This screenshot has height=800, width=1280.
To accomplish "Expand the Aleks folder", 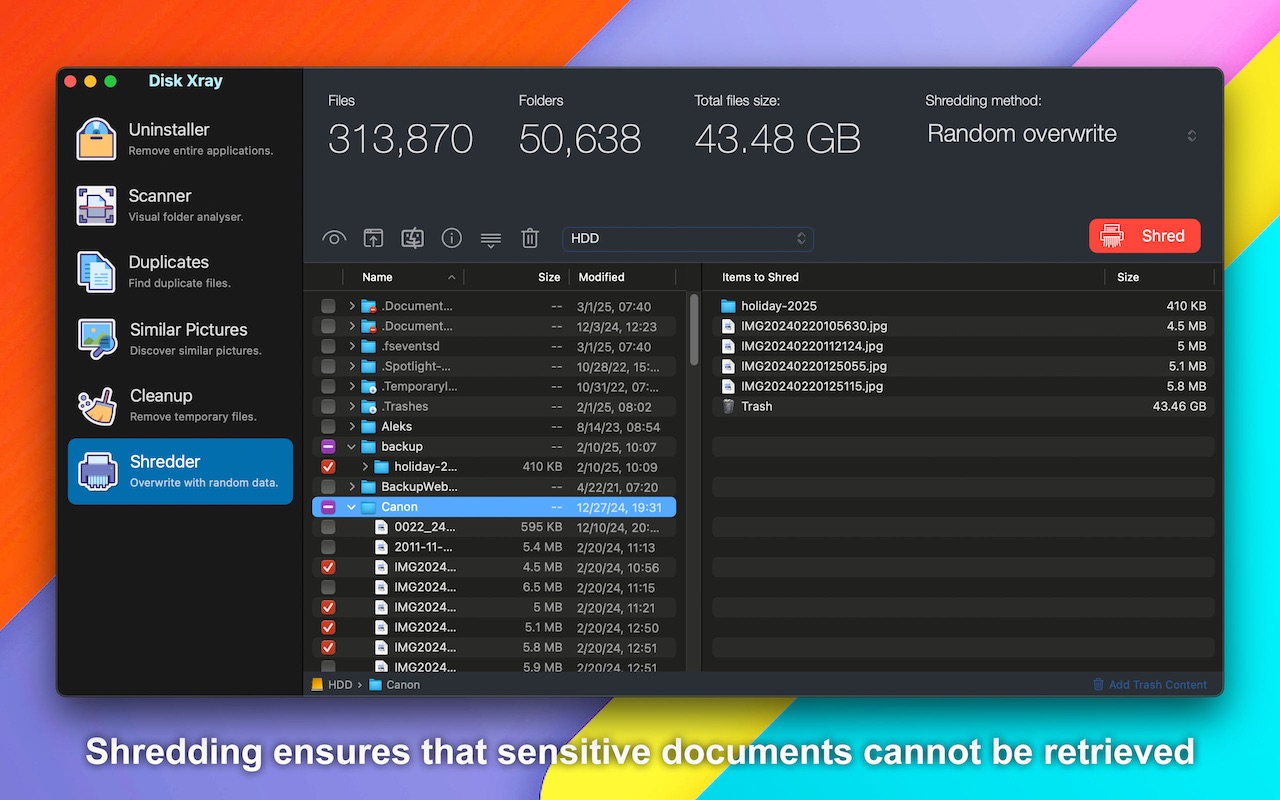I will [352, 427].
